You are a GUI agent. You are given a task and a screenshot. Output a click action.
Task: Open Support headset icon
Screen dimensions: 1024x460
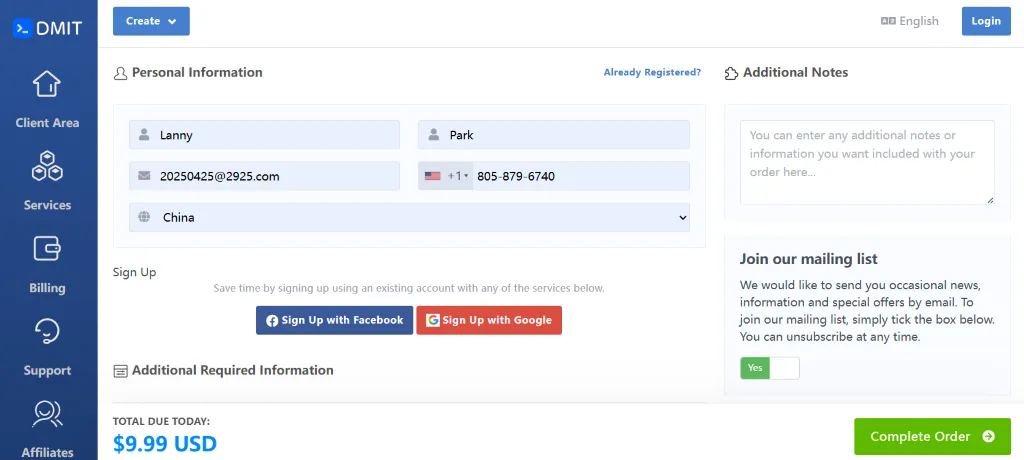click(x=47, y=331)
